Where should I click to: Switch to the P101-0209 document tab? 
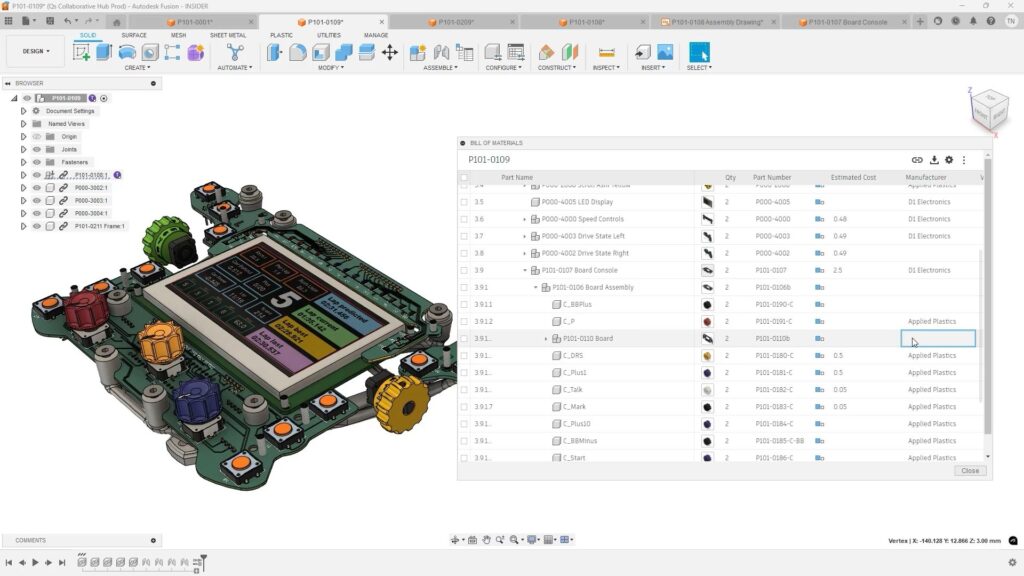[x=456, y=21]
